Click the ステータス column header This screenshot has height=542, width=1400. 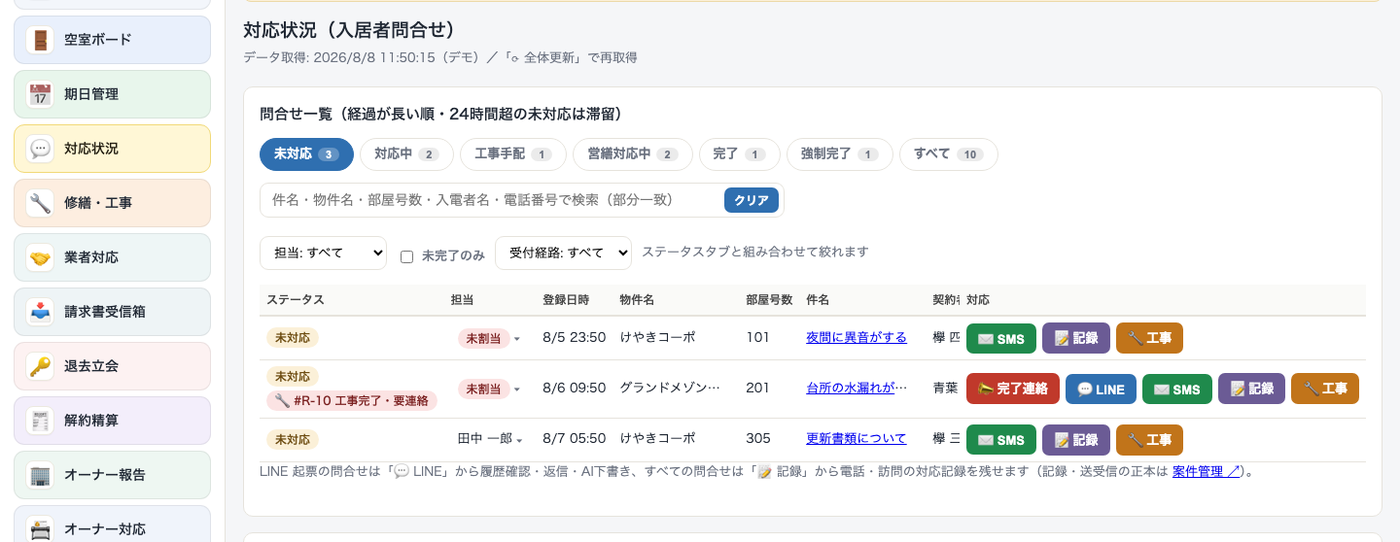pyautogui.click(x=295, y=300)
